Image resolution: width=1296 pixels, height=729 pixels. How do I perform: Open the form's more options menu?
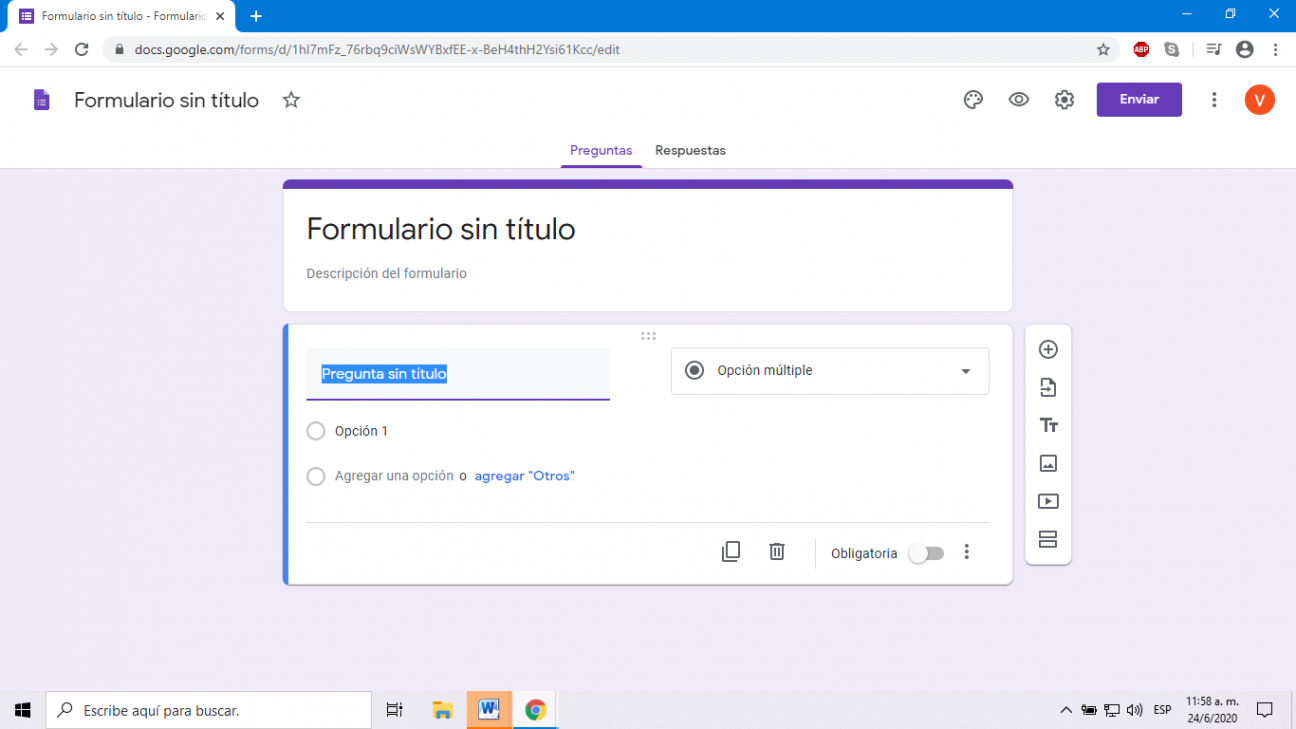tap(1214, 100)
